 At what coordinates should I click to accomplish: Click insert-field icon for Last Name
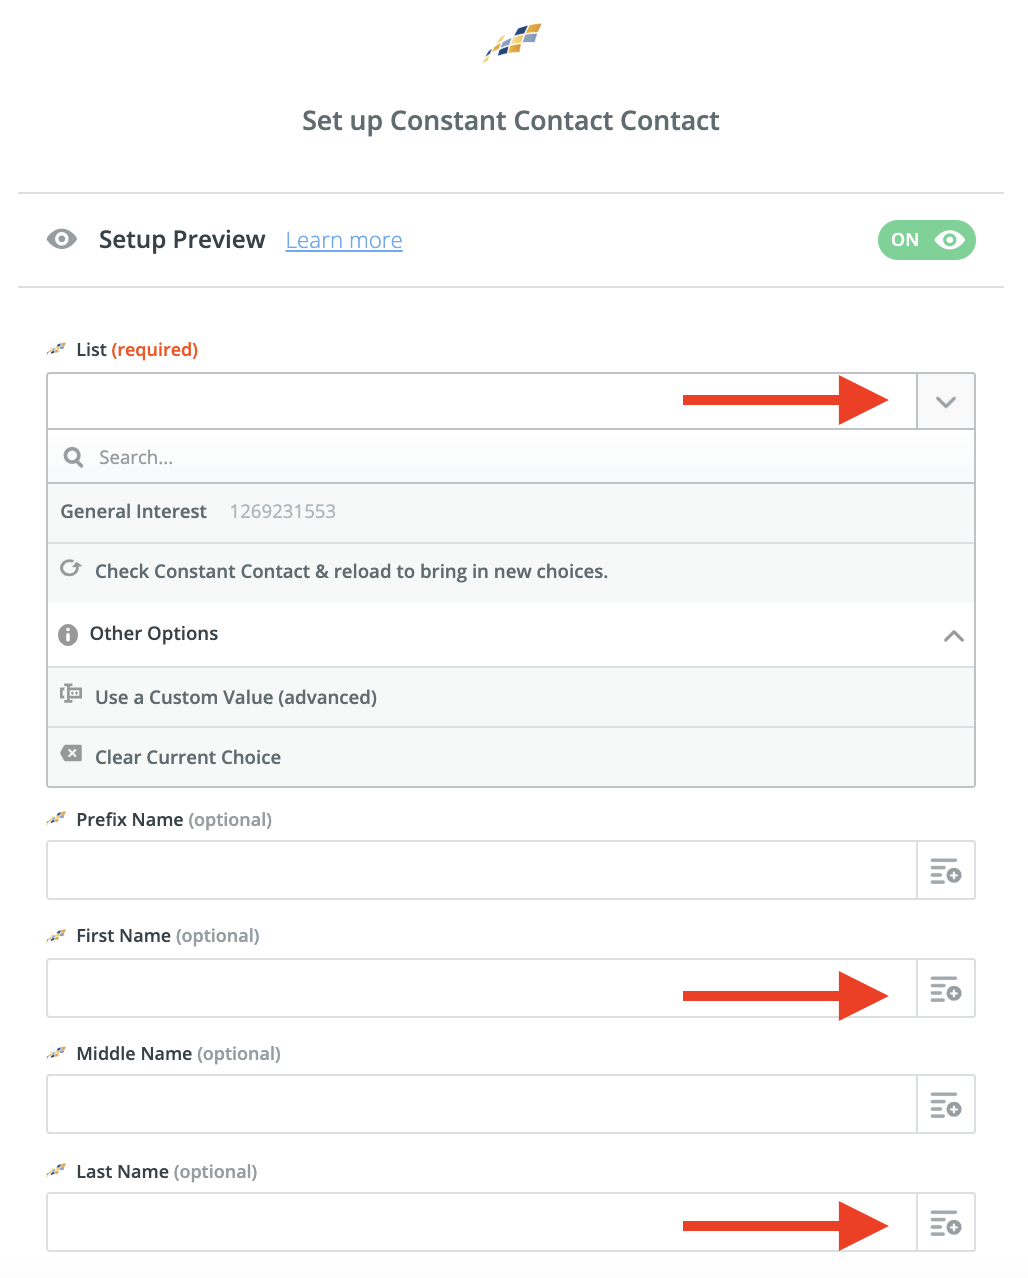[x=946, y=1223]
